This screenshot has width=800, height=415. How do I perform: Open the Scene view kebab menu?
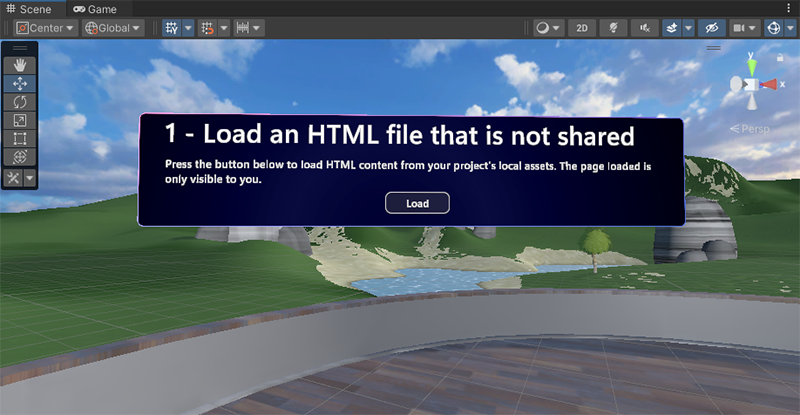[788, 8]
